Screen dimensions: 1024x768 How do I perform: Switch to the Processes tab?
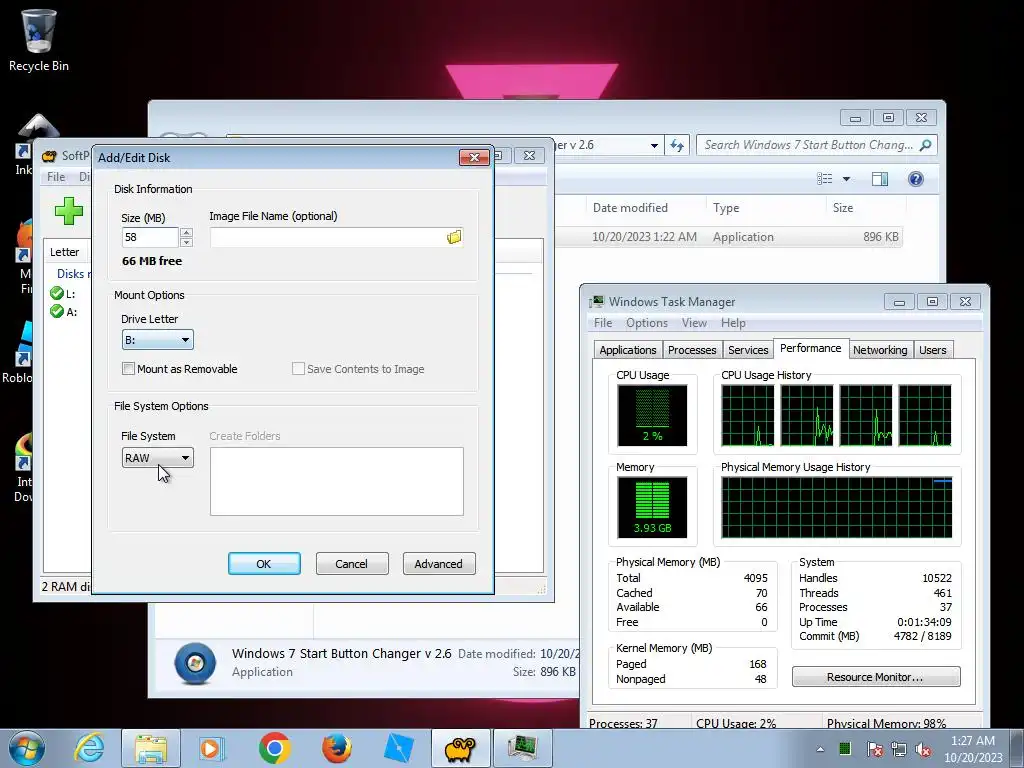692,350
